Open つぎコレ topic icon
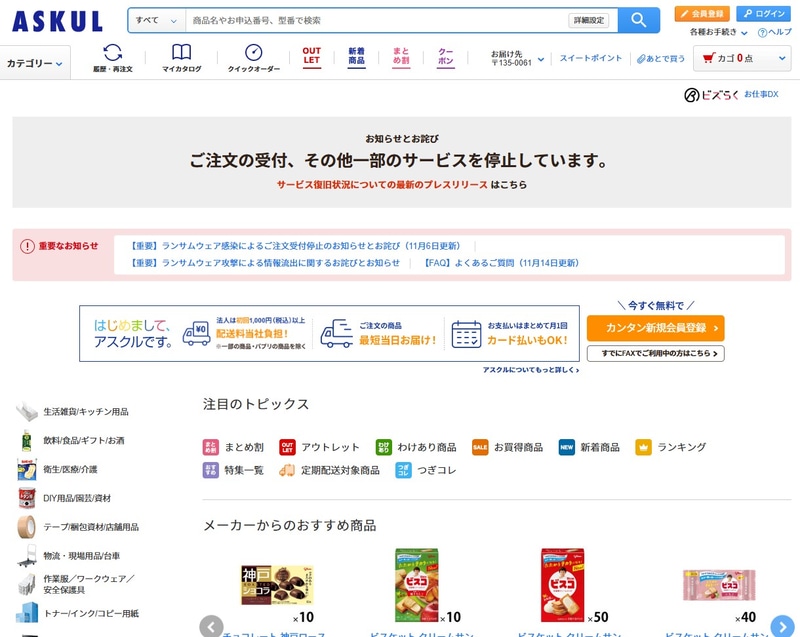 click(404, 470)
